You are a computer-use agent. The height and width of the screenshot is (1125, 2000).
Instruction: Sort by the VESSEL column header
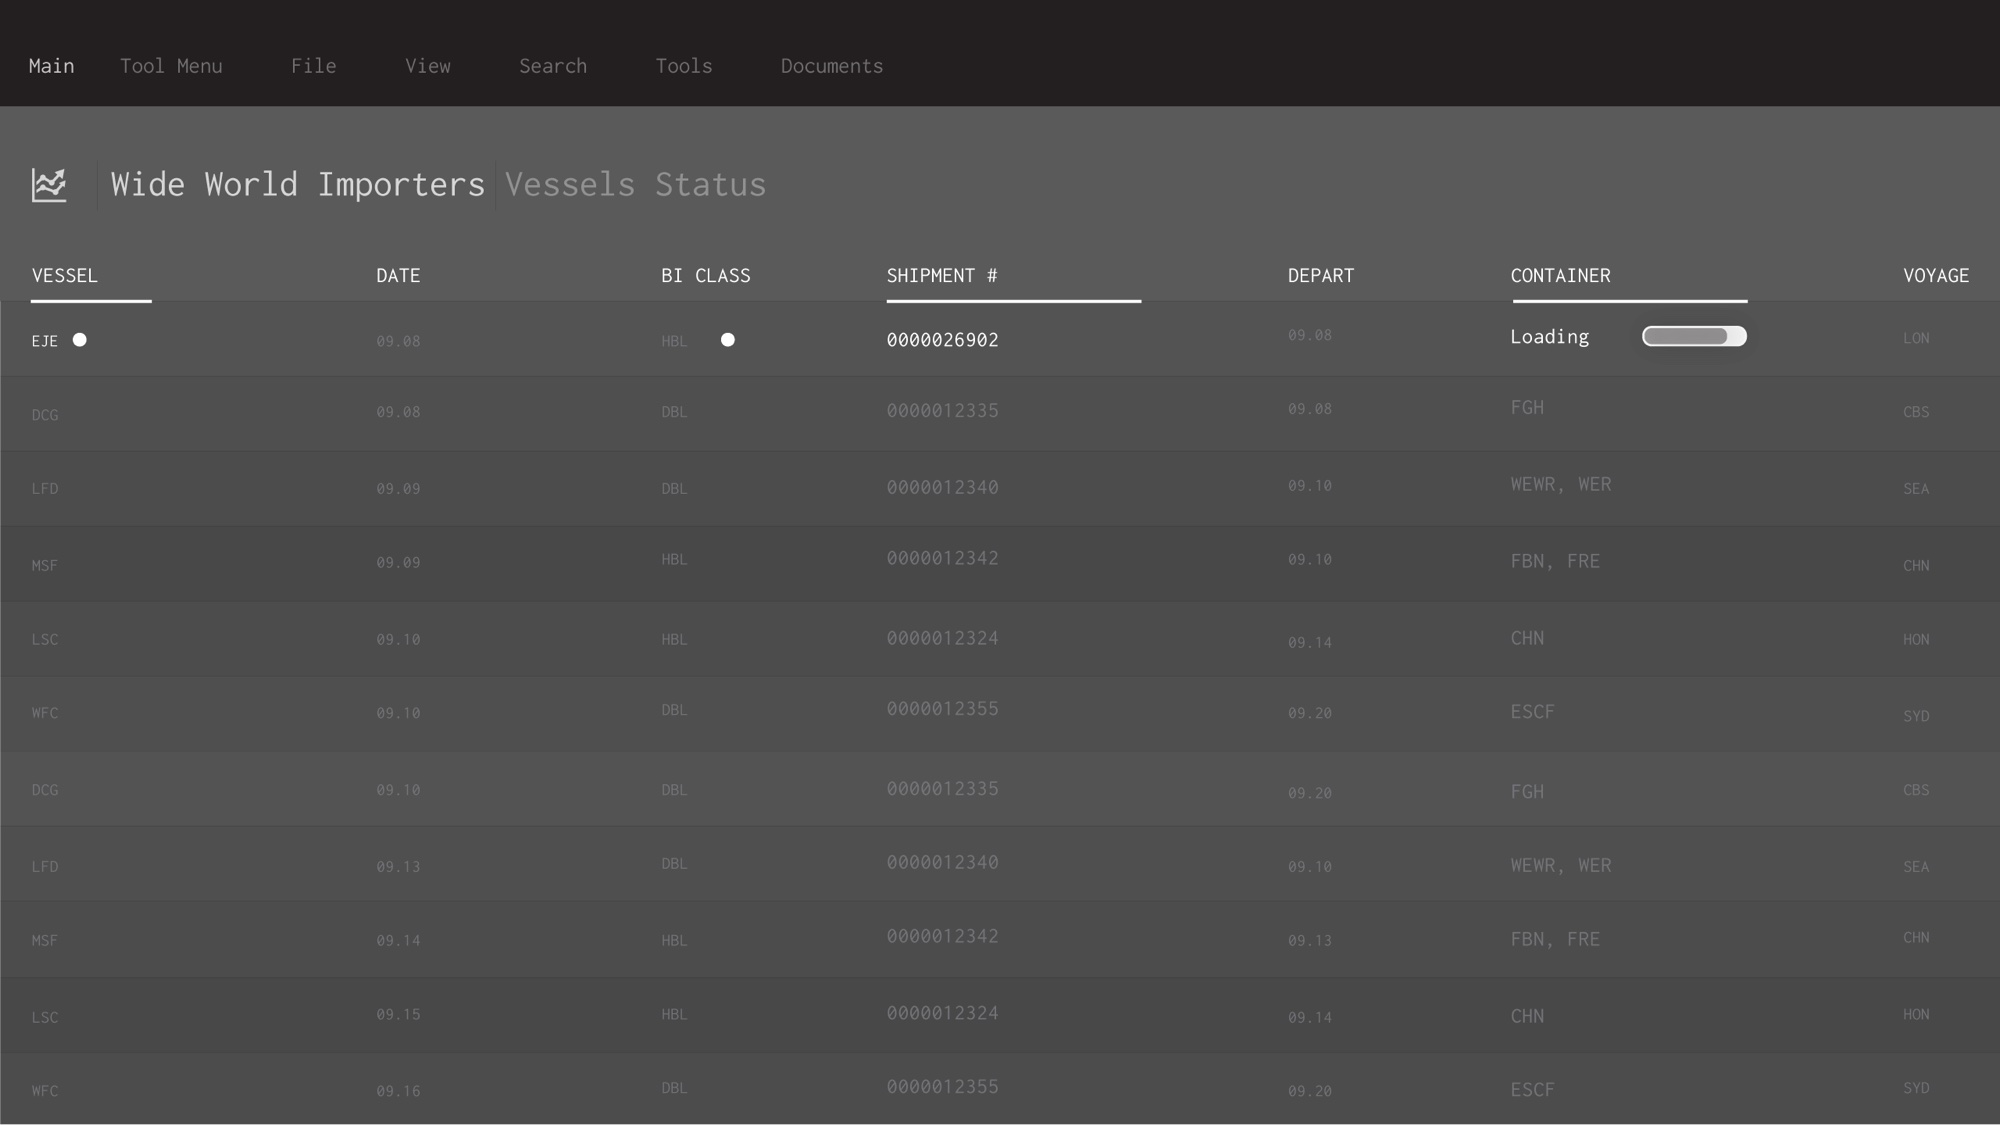(x=65, y=276)
